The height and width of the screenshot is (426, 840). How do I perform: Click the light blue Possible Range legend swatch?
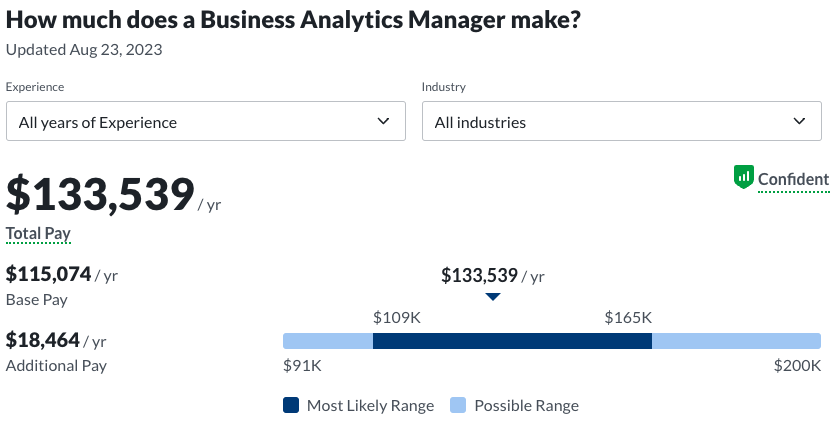click(x=458, y=405)
